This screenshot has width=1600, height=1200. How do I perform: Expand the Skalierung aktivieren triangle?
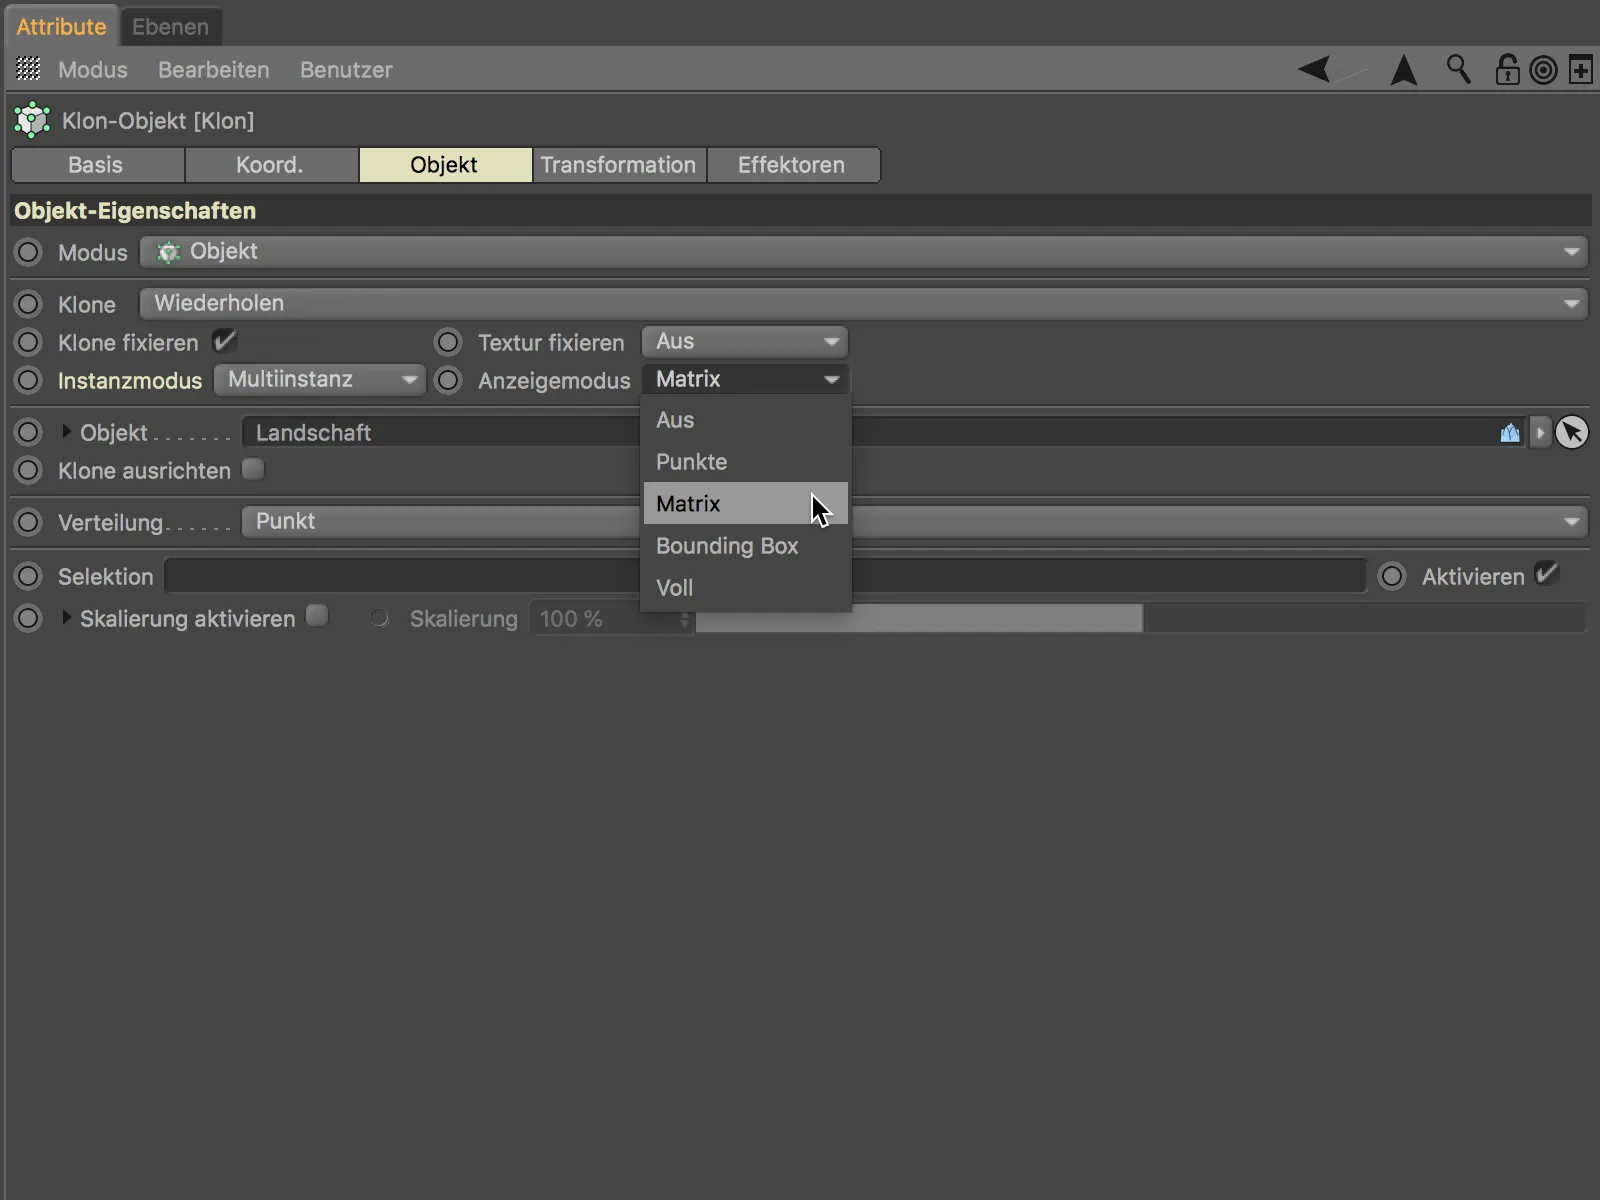[x=66, y=618]
